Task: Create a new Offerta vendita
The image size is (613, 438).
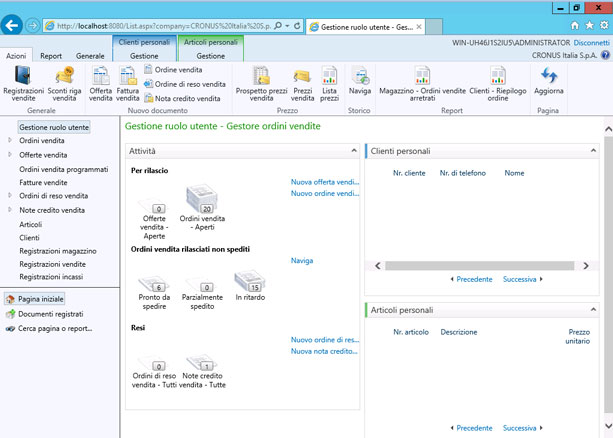Action: [100, 84]
